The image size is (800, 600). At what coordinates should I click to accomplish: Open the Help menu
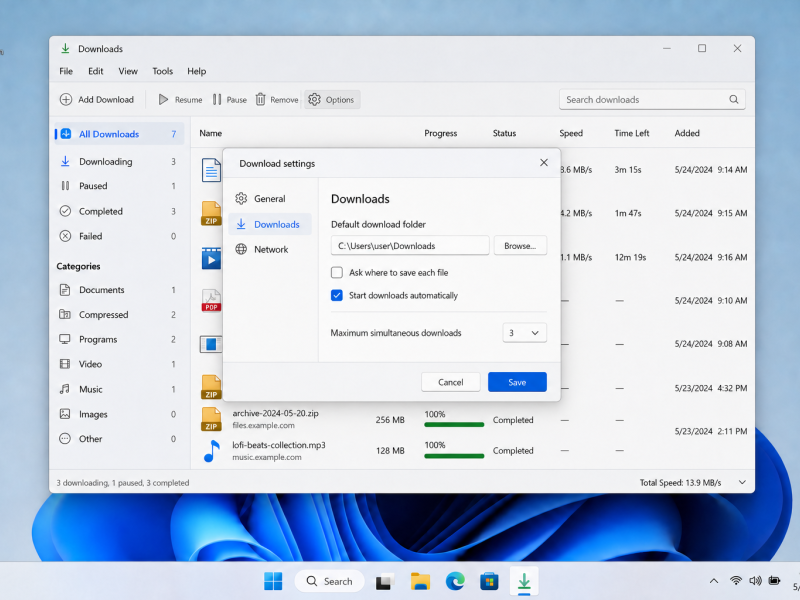[196, 71]
